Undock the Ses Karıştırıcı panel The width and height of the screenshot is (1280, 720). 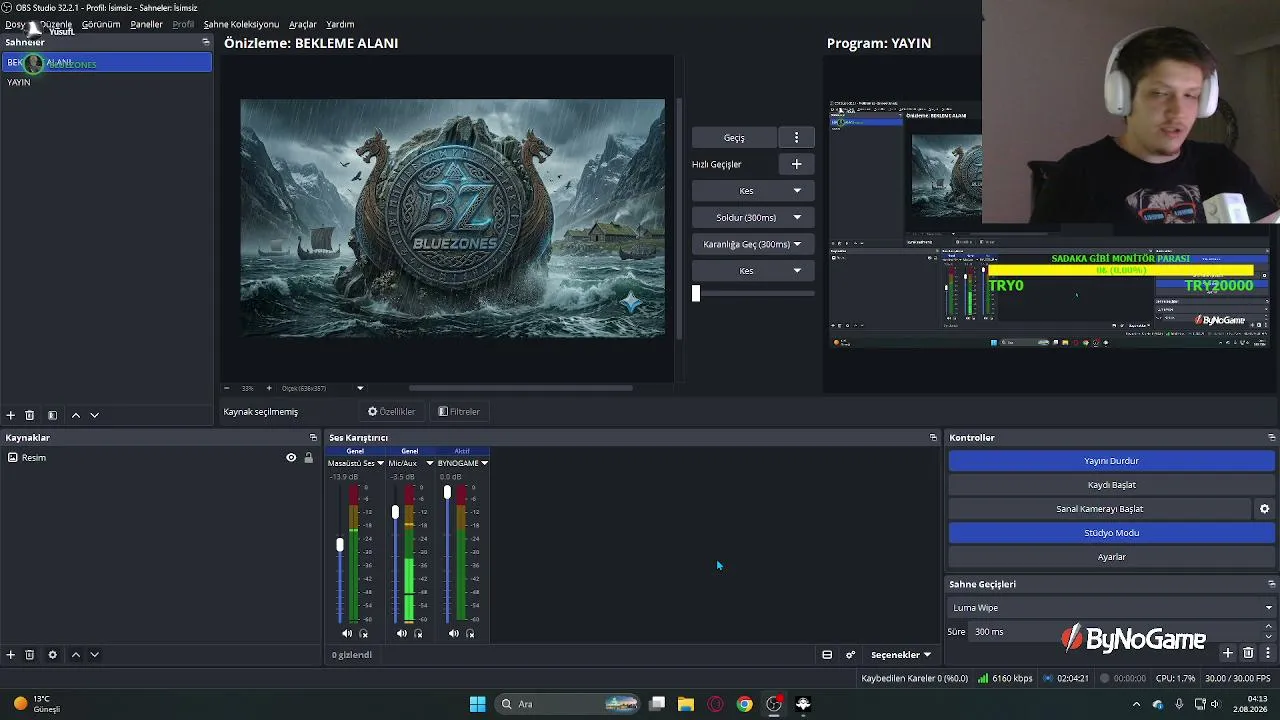pyautogui.click(x=933, y=438)
